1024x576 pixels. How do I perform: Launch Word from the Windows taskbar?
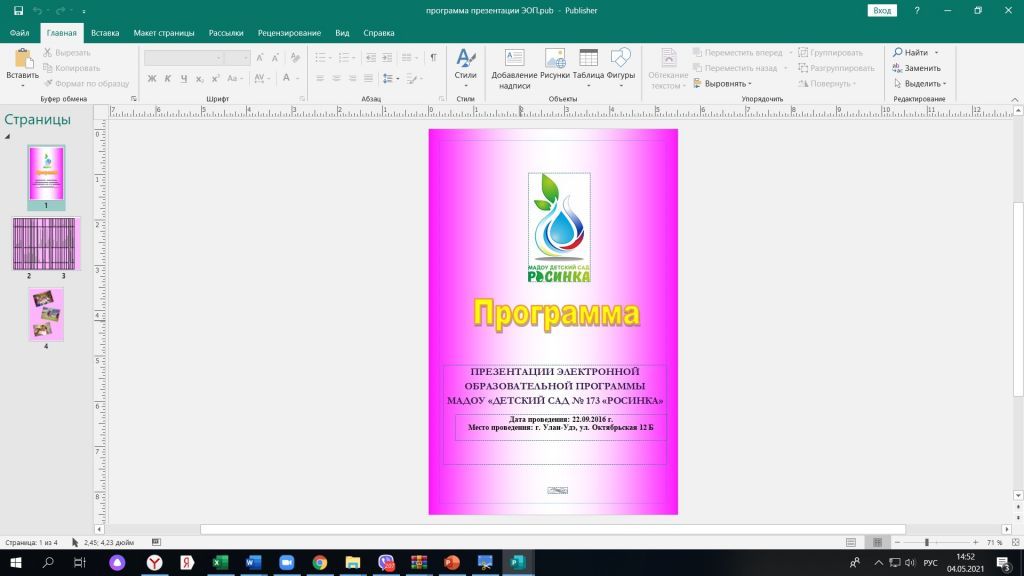[251, 563]
